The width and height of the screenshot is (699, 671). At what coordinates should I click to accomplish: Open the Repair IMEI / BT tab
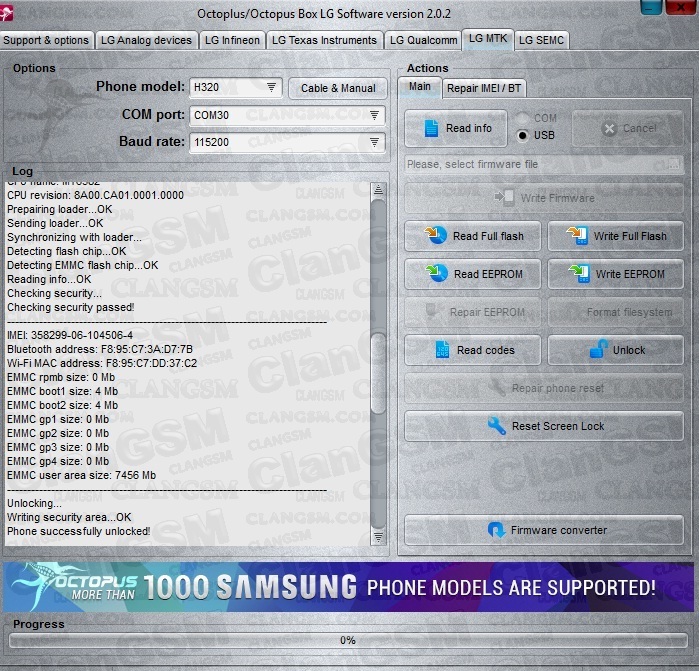(484, 88)
